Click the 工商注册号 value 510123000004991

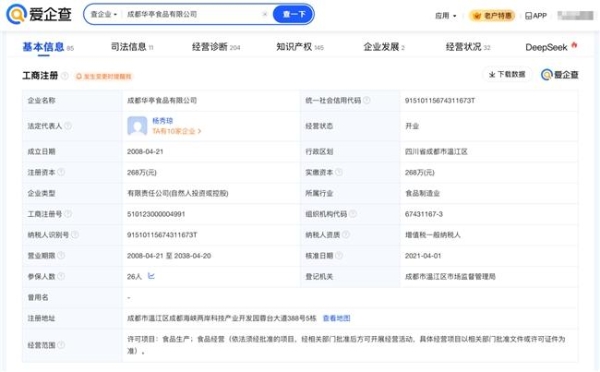click(156, 214)
